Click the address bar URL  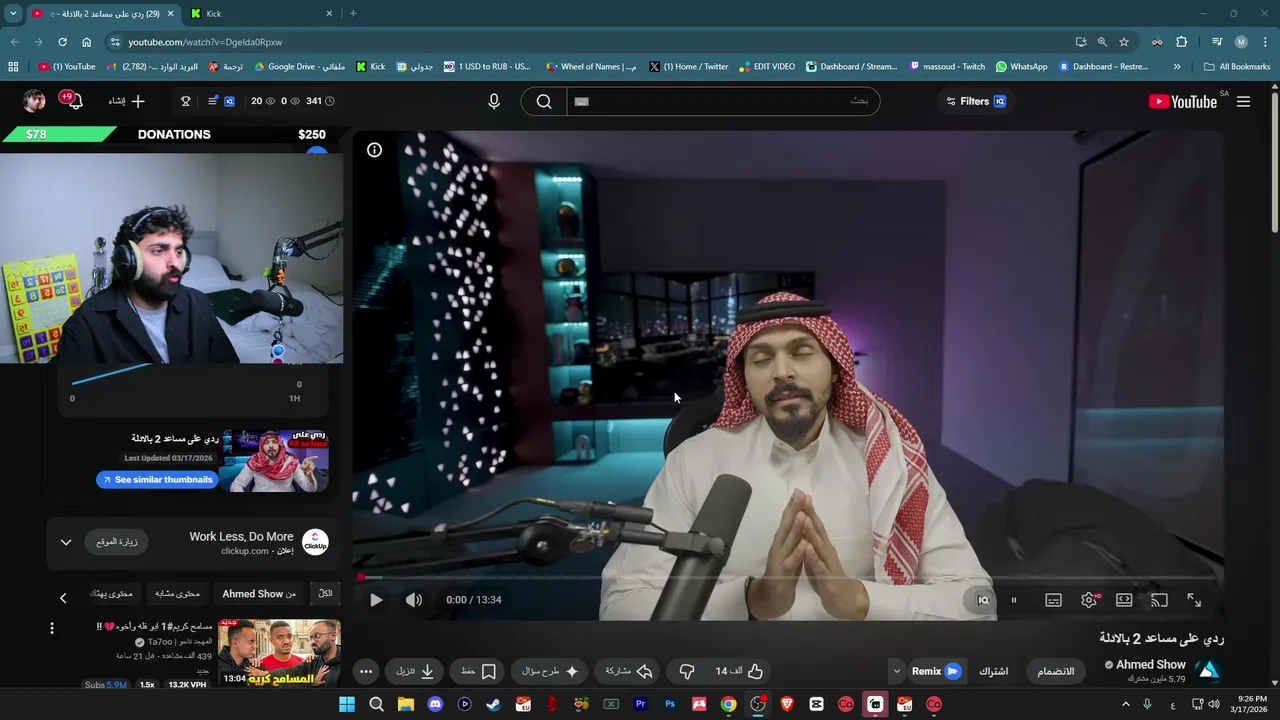pyautogui.click(x=205, y=42)
